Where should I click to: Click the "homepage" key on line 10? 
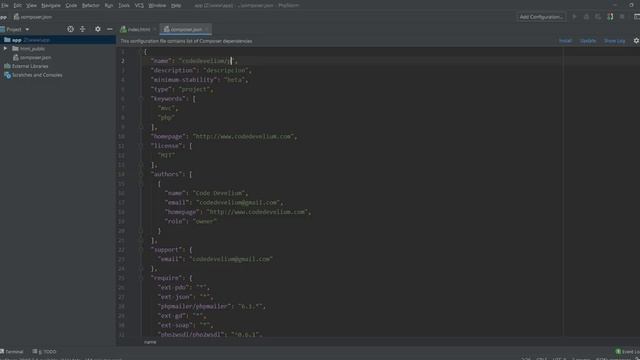pyautogui.click(x=168, y=136)
